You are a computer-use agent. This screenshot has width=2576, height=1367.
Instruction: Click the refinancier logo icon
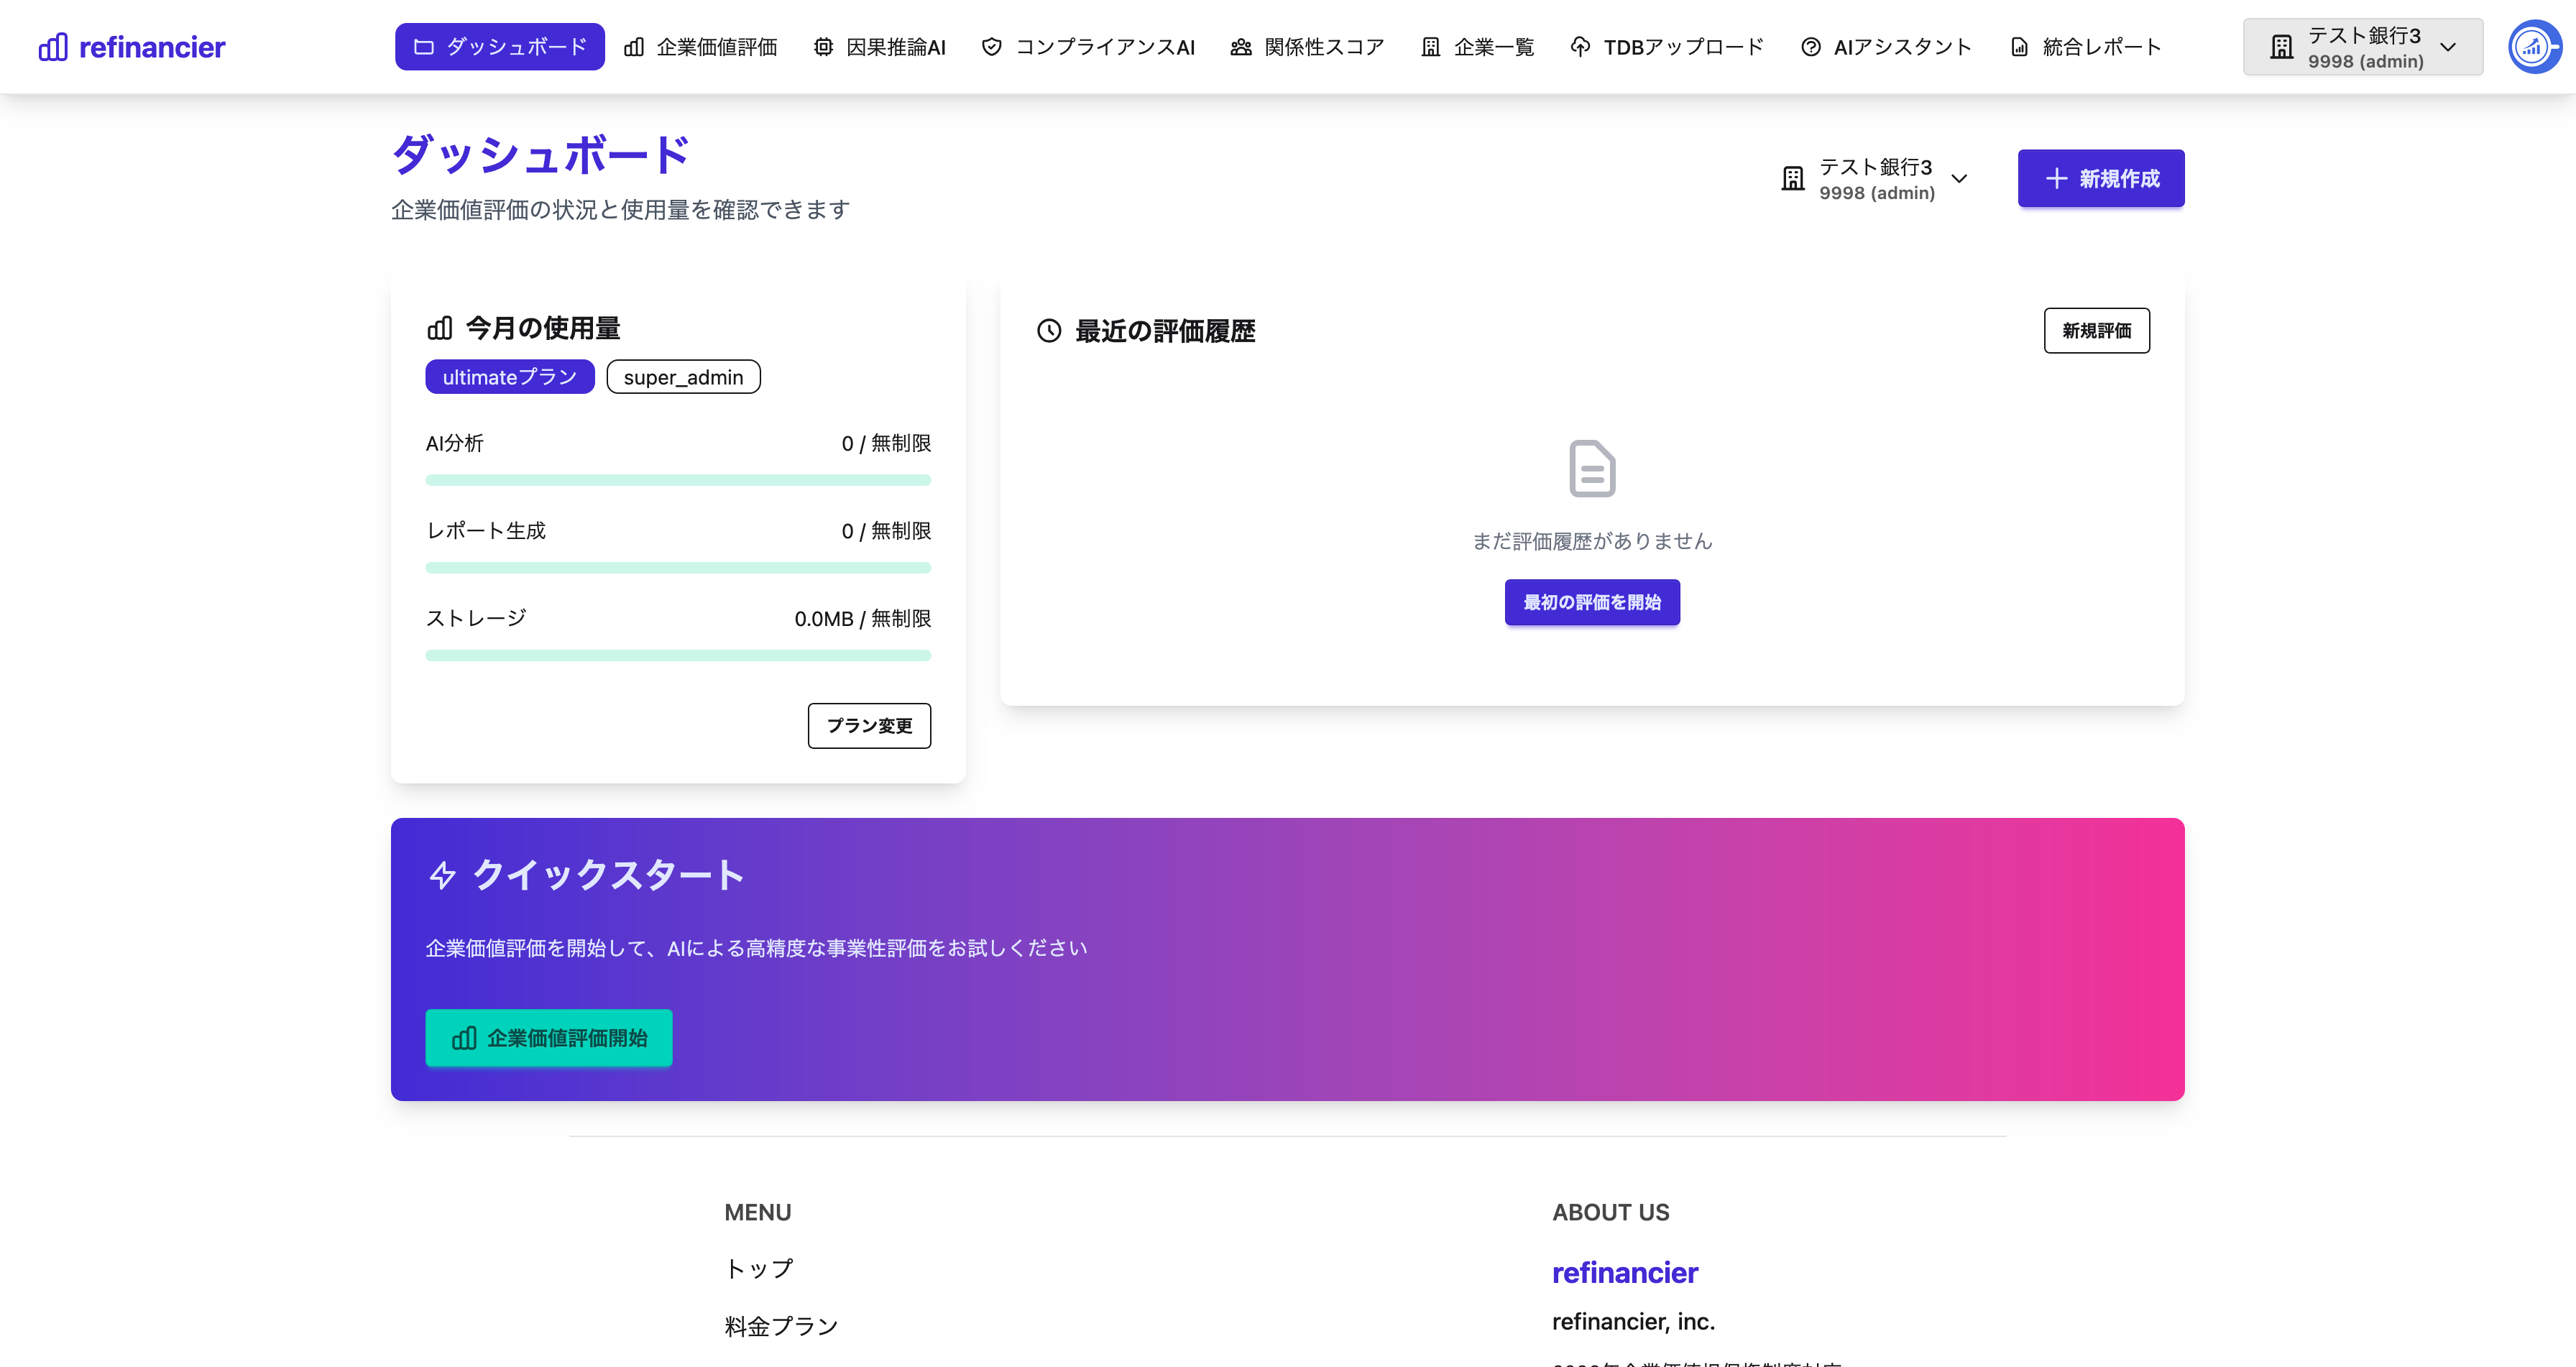52,46
